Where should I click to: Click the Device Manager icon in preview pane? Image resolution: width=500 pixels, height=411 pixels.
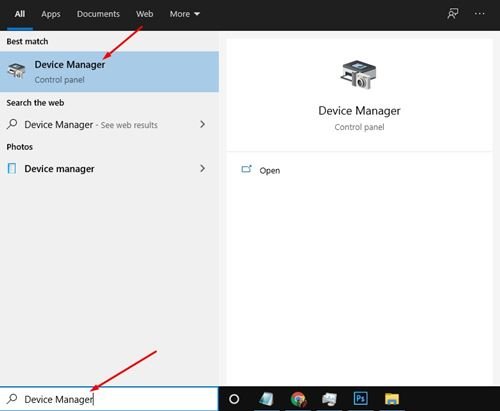359,74
